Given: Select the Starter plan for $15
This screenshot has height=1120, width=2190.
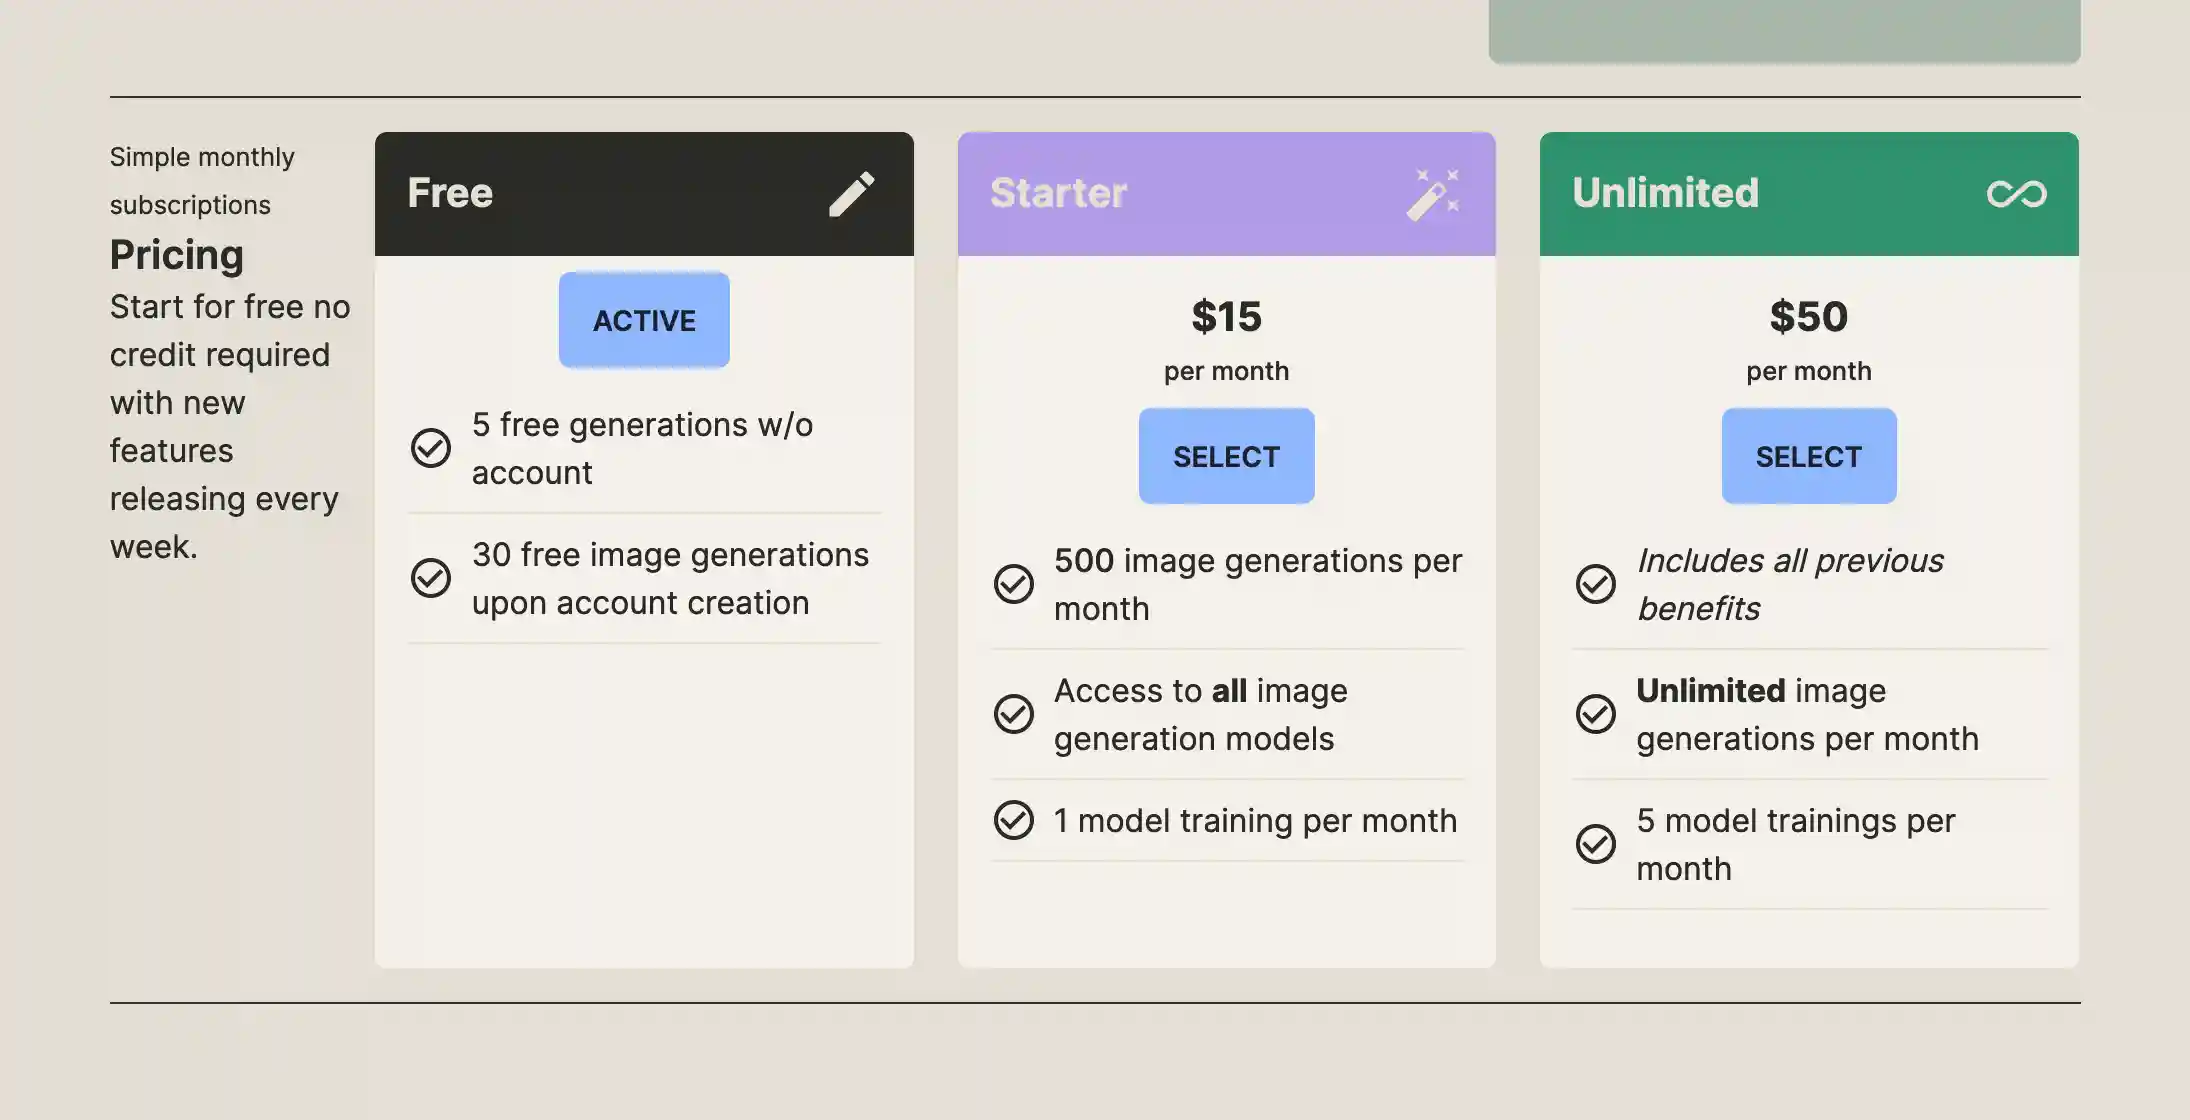Looking at the screenshot, I should [x=1226, y=456].
